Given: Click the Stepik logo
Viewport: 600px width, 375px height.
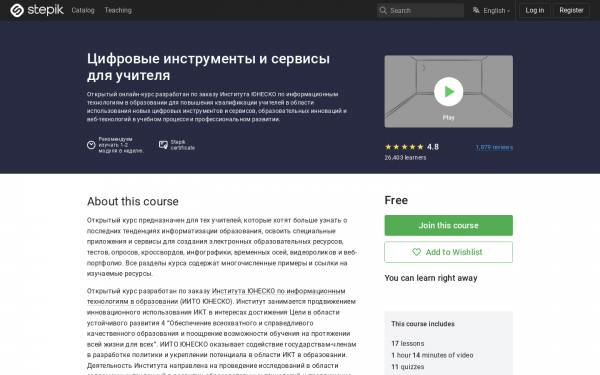Looking at the screenshot, I should (x=37, y=10).
